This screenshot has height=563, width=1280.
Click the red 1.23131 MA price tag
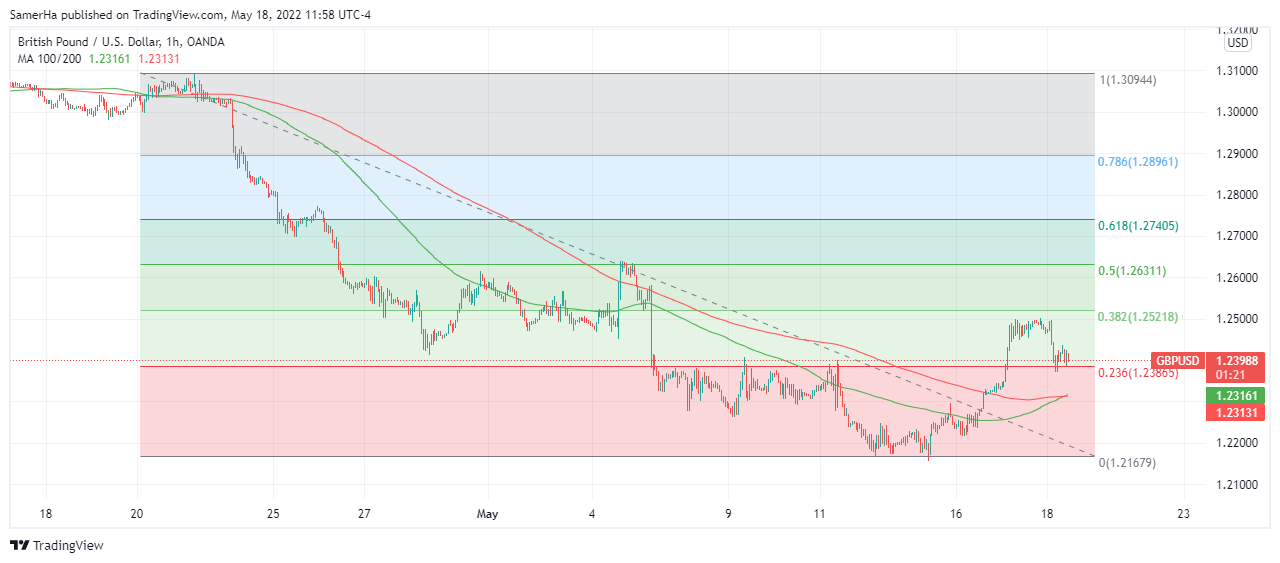(x=1238, y=411)
